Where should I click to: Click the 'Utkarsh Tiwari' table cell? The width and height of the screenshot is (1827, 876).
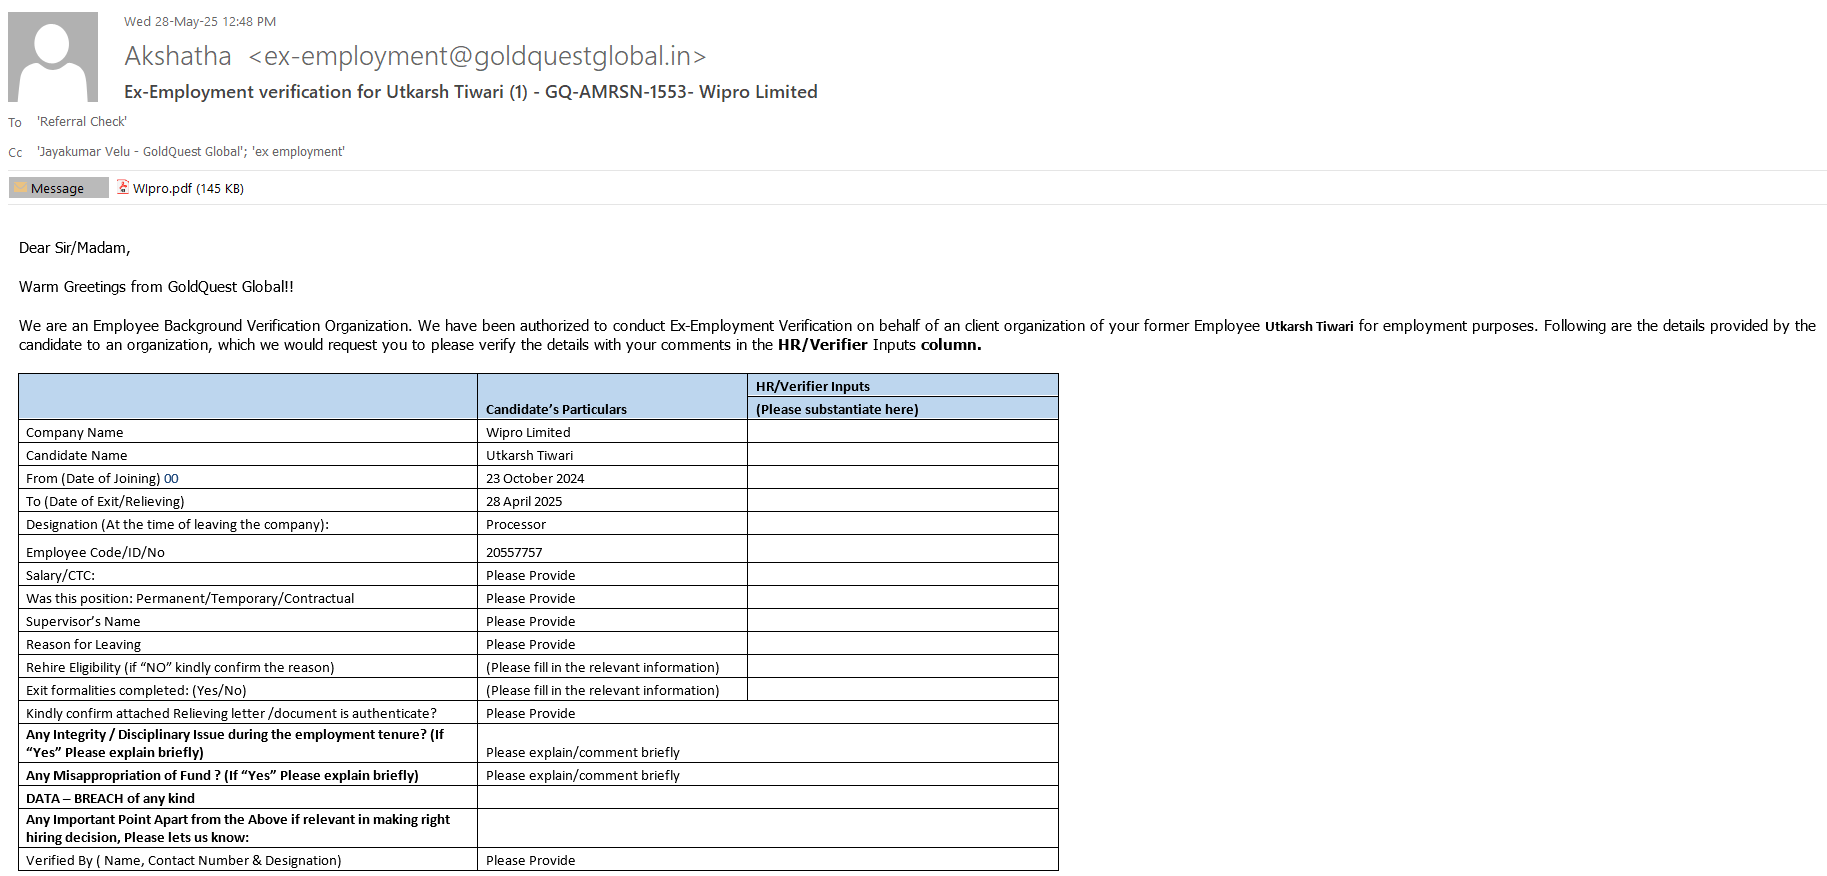tap(530, 455)
